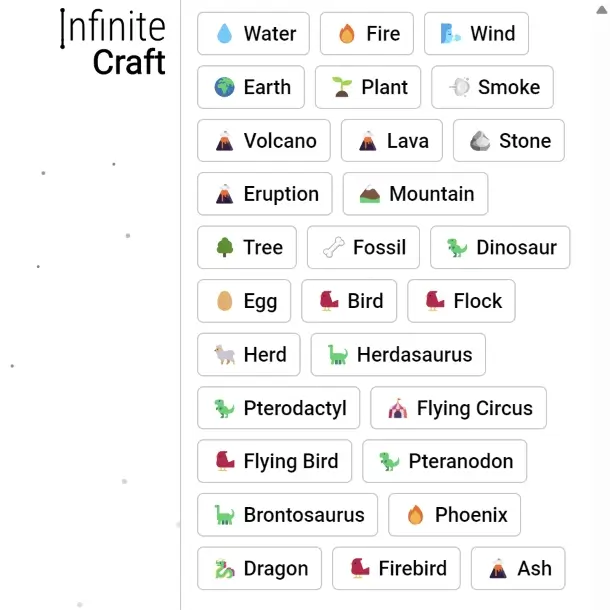This screenshot has height=610, width=610.
Task: Click the scrollbar up arrow
Action: 602,10
